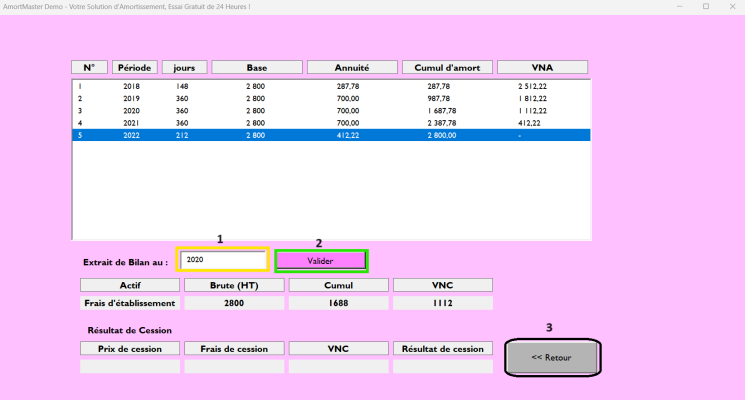Click the annuity 412,22 in the 2022 row
The height and width of the screenshot is (400, 745).
(348, 135)
